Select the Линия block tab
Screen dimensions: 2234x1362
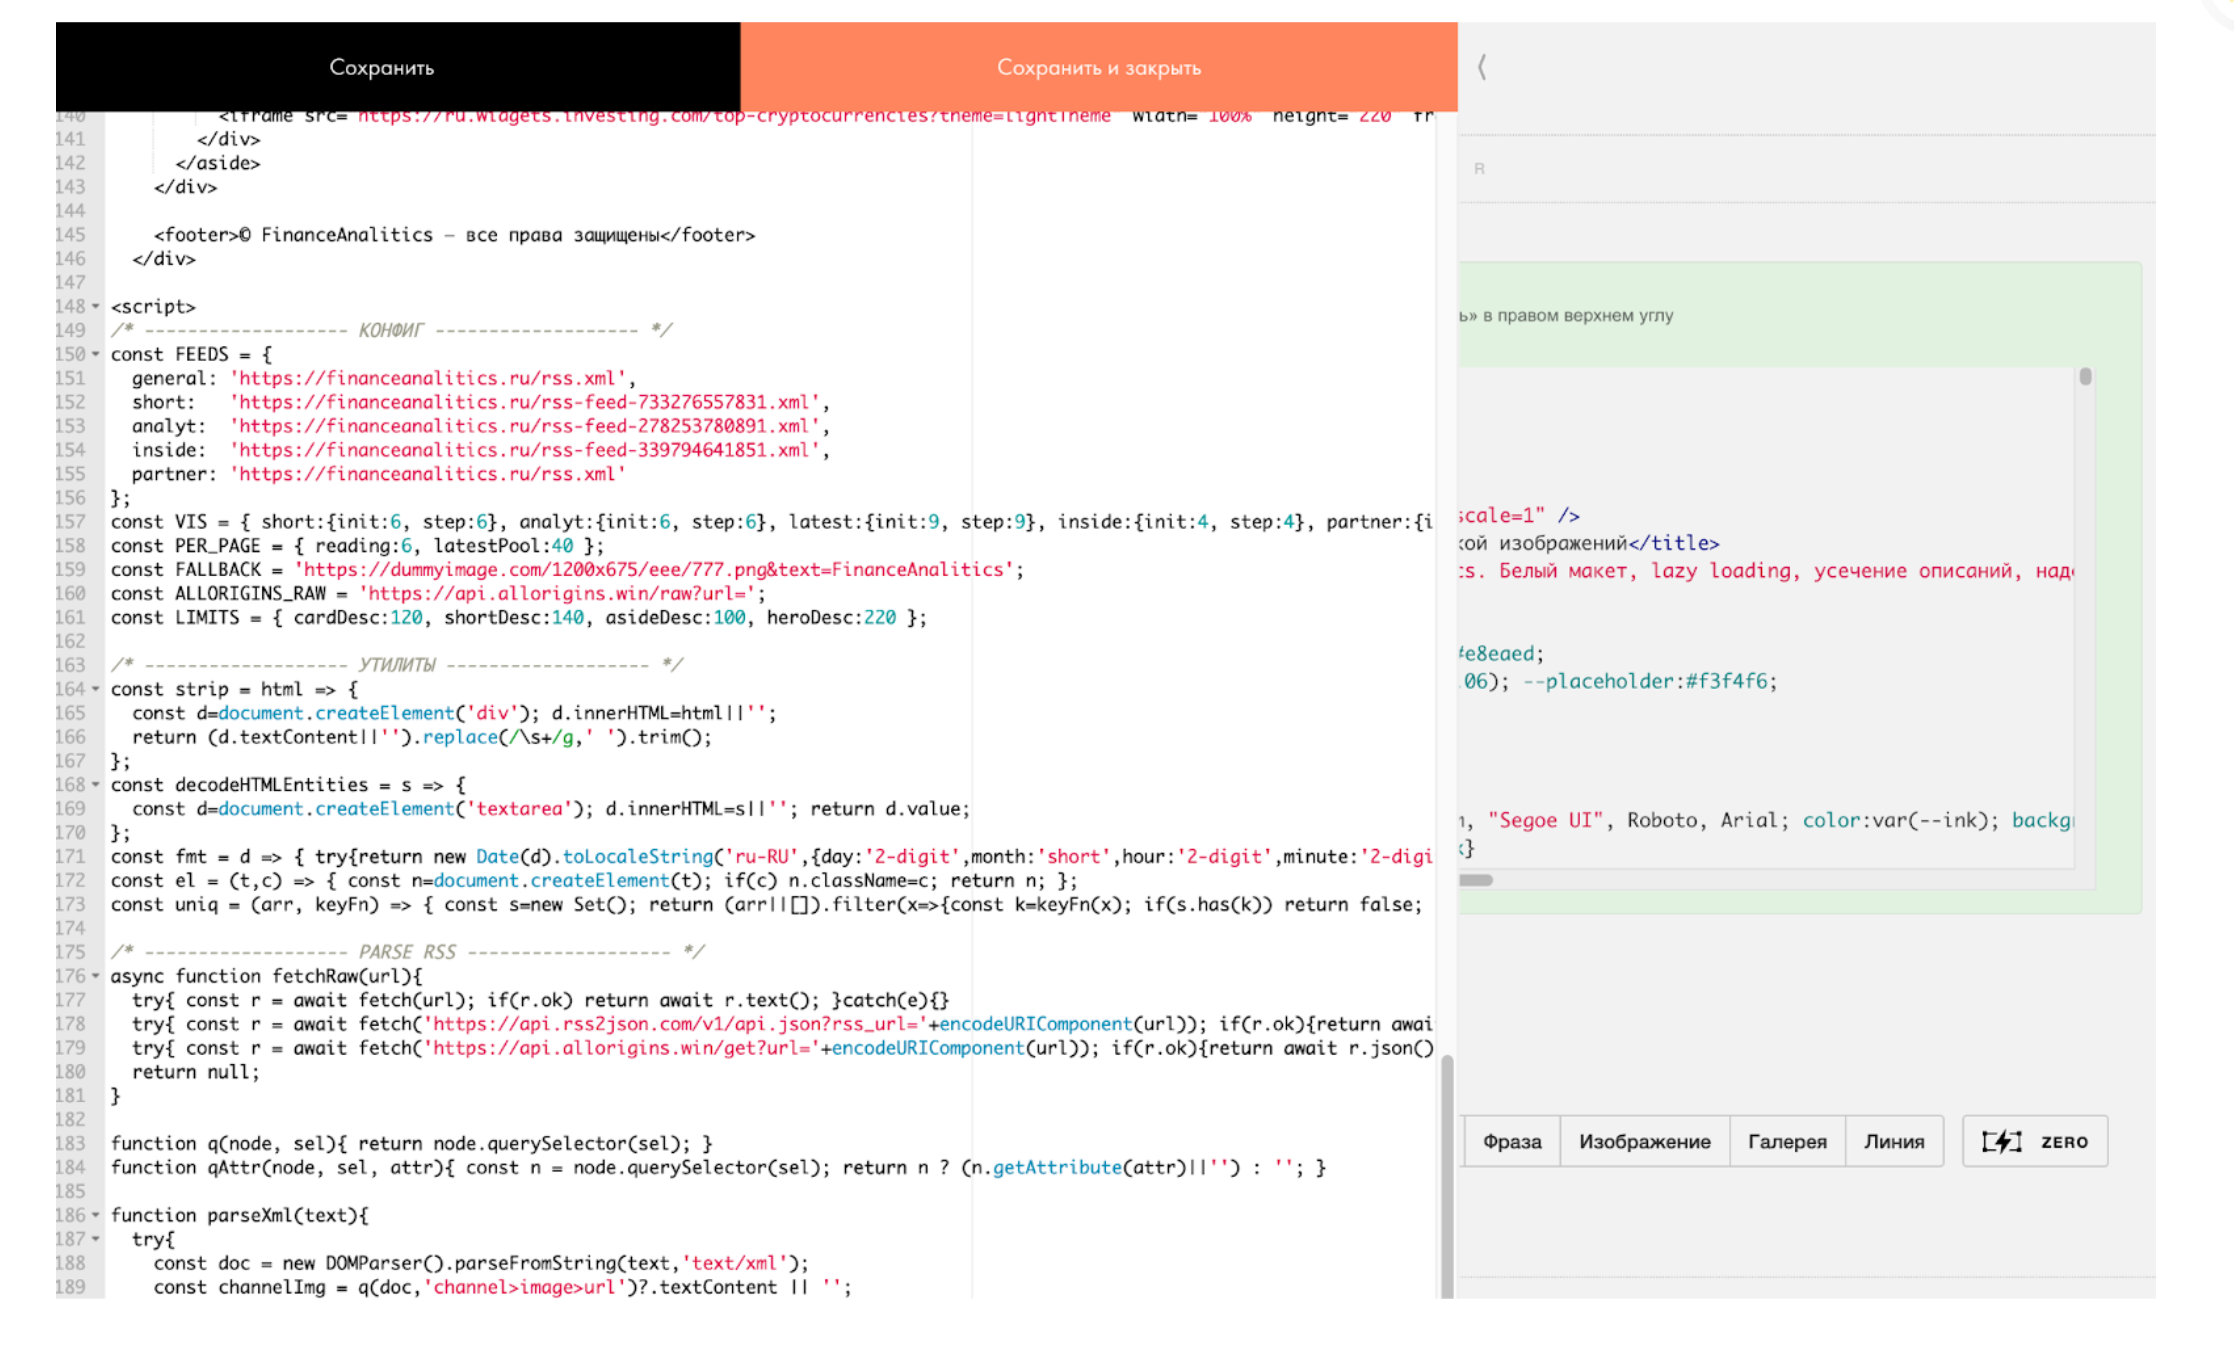click(x=1893, y=1141)
